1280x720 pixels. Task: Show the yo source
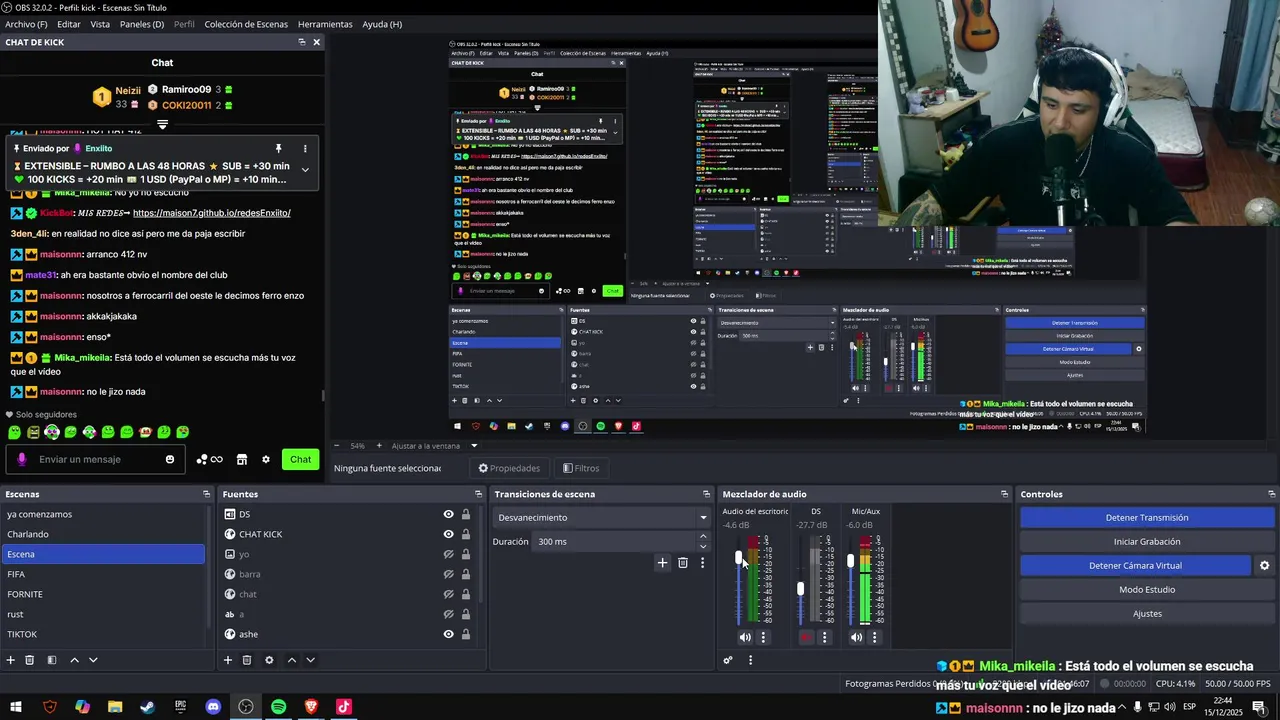[449, 554]
